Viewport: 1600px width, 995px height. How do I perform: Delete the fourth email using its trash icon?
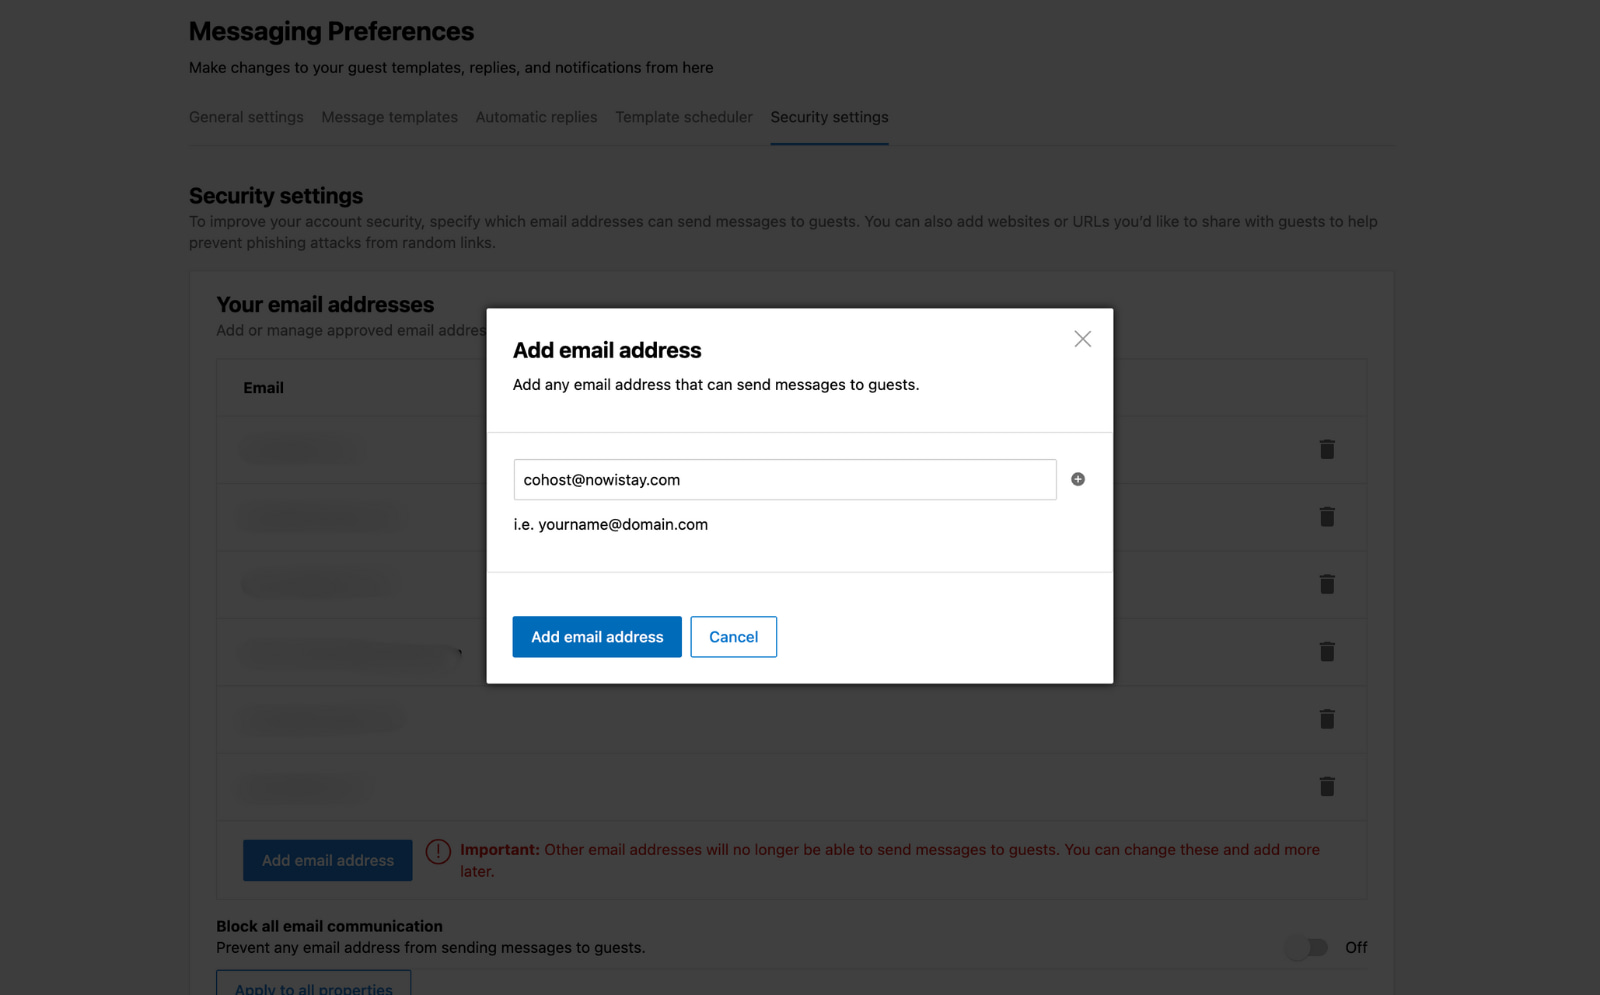pos(1327,651)
